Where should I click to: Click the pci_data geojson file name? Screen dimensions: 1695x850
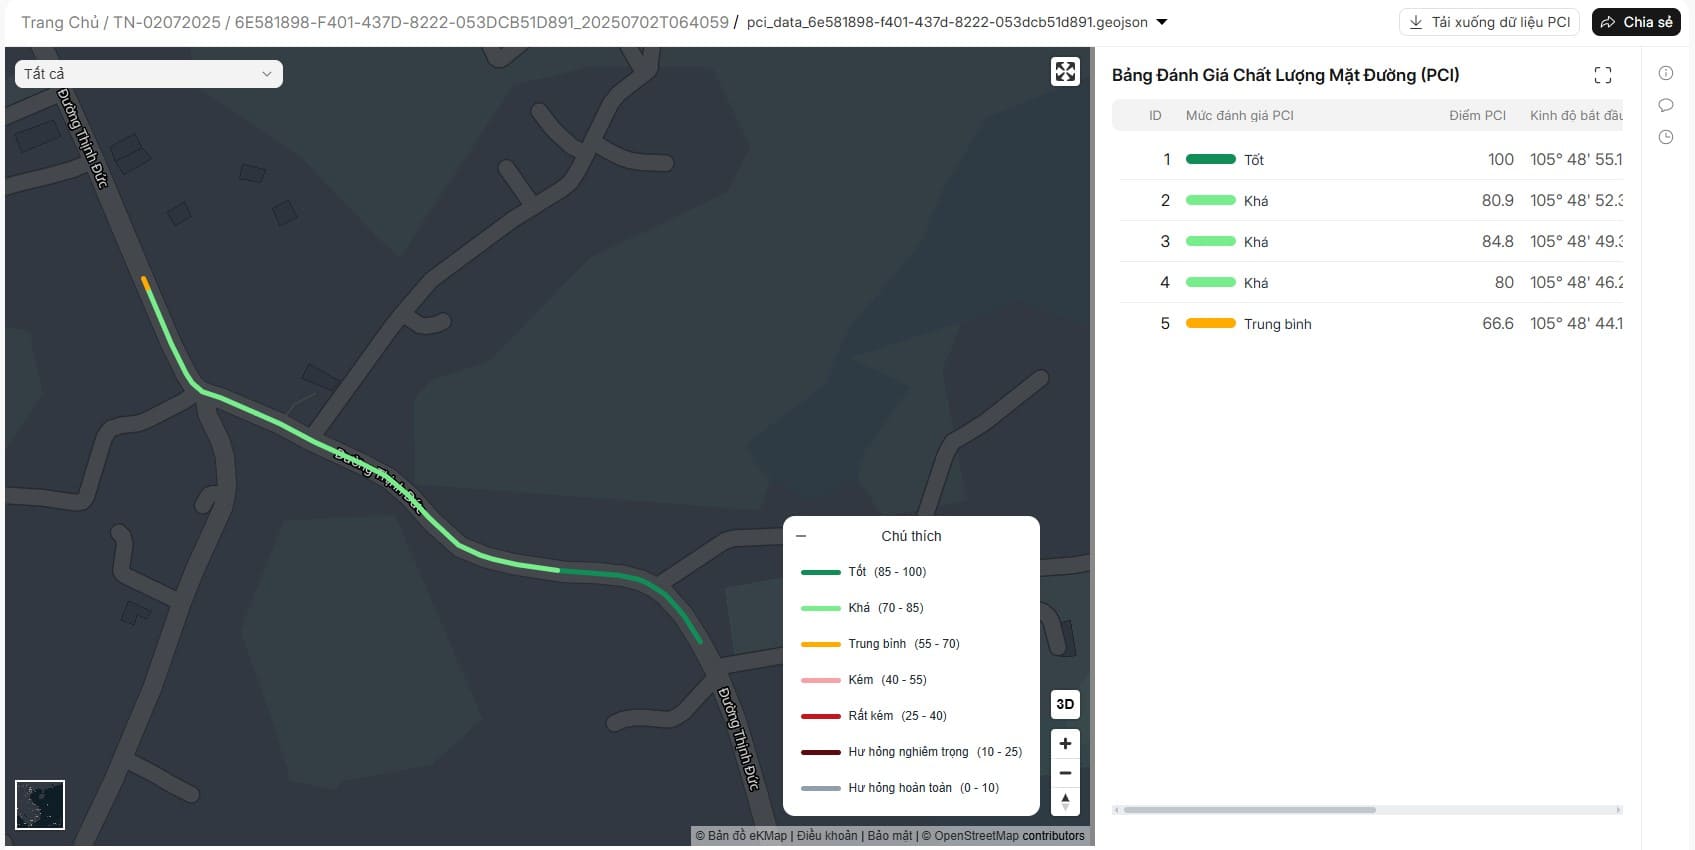click(x=947, y=22)
